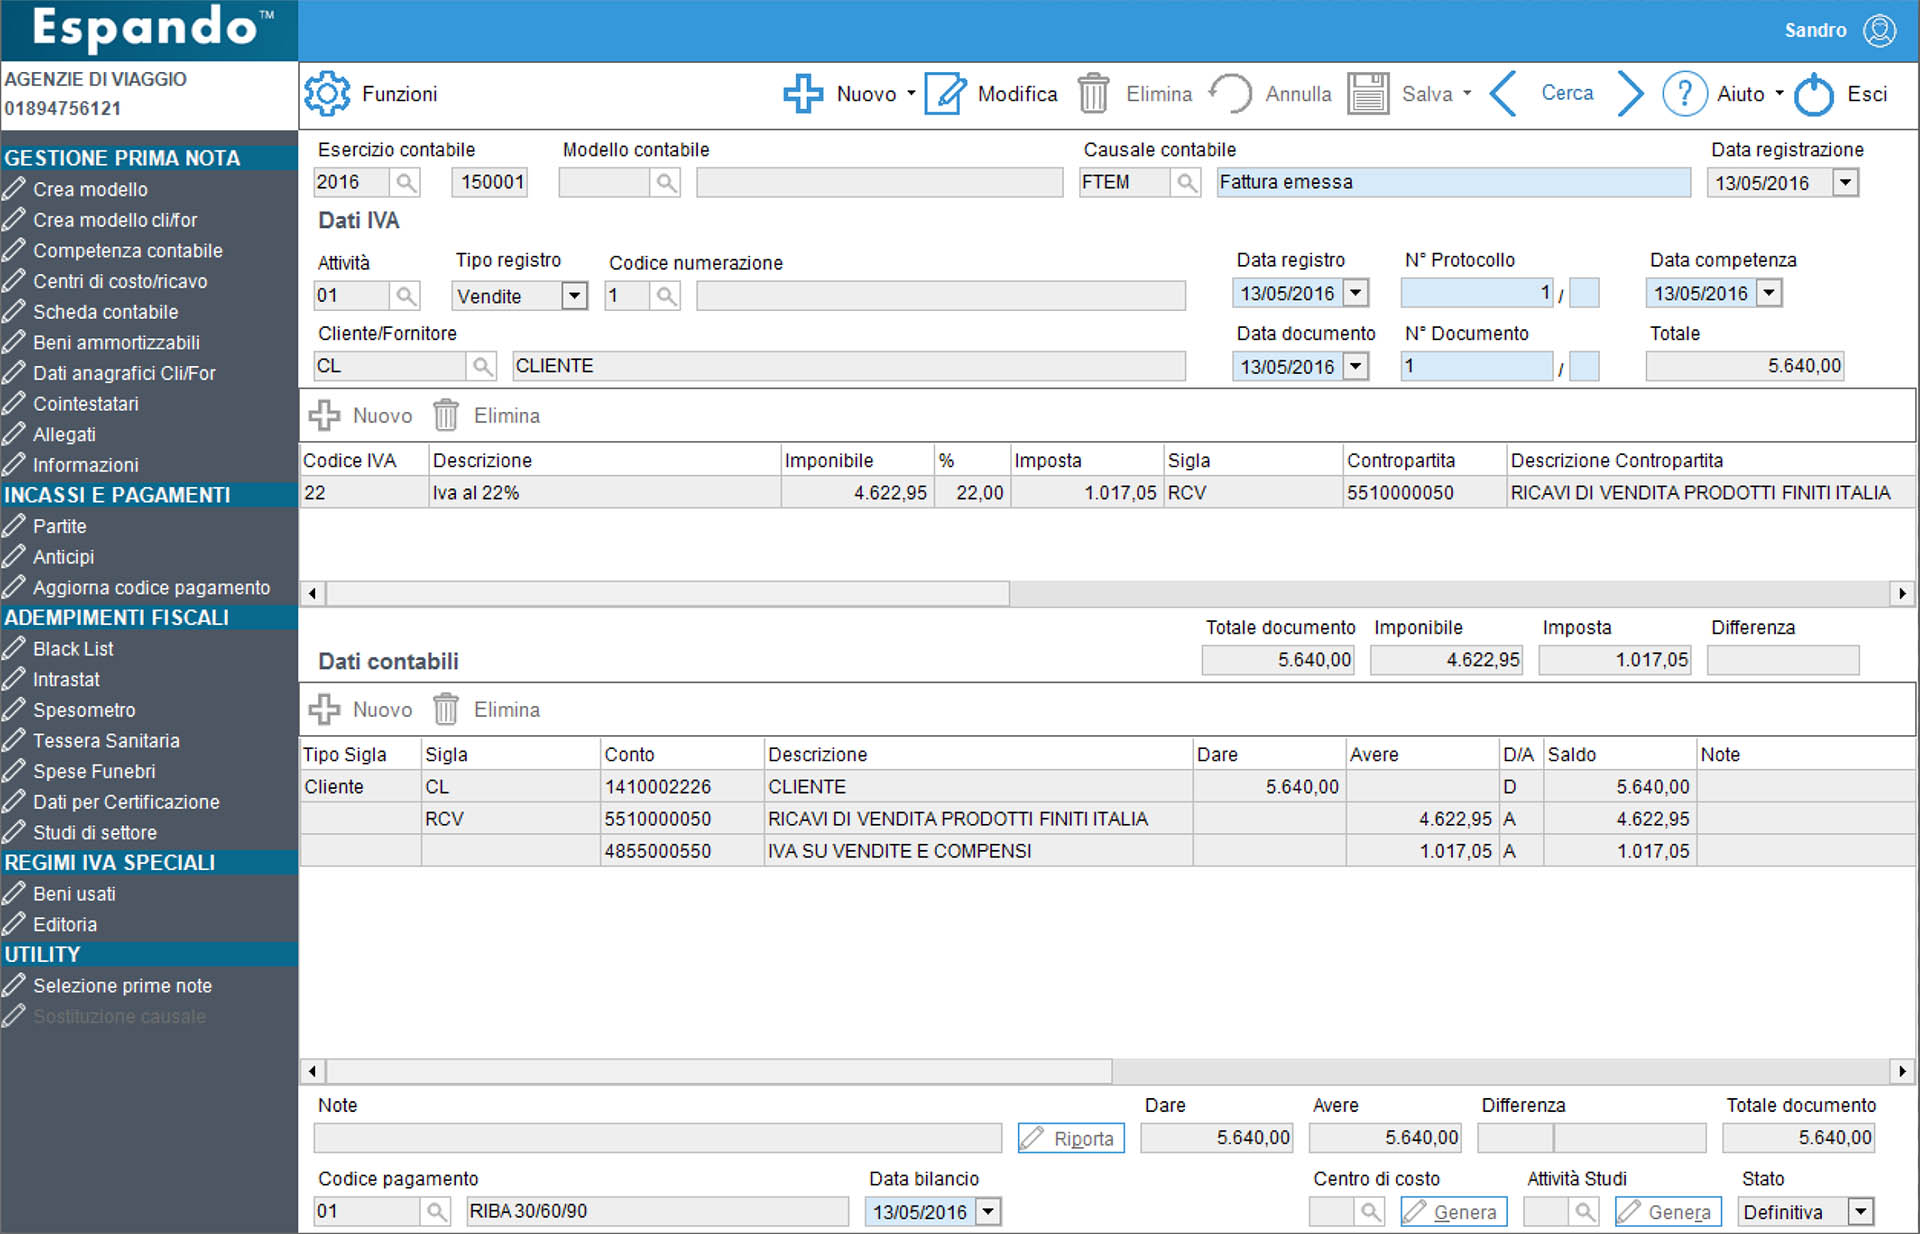Open Spesometro from Adempimenti Fiscali menu
The image size is (1920, 1234).
[x=84, y=710]
